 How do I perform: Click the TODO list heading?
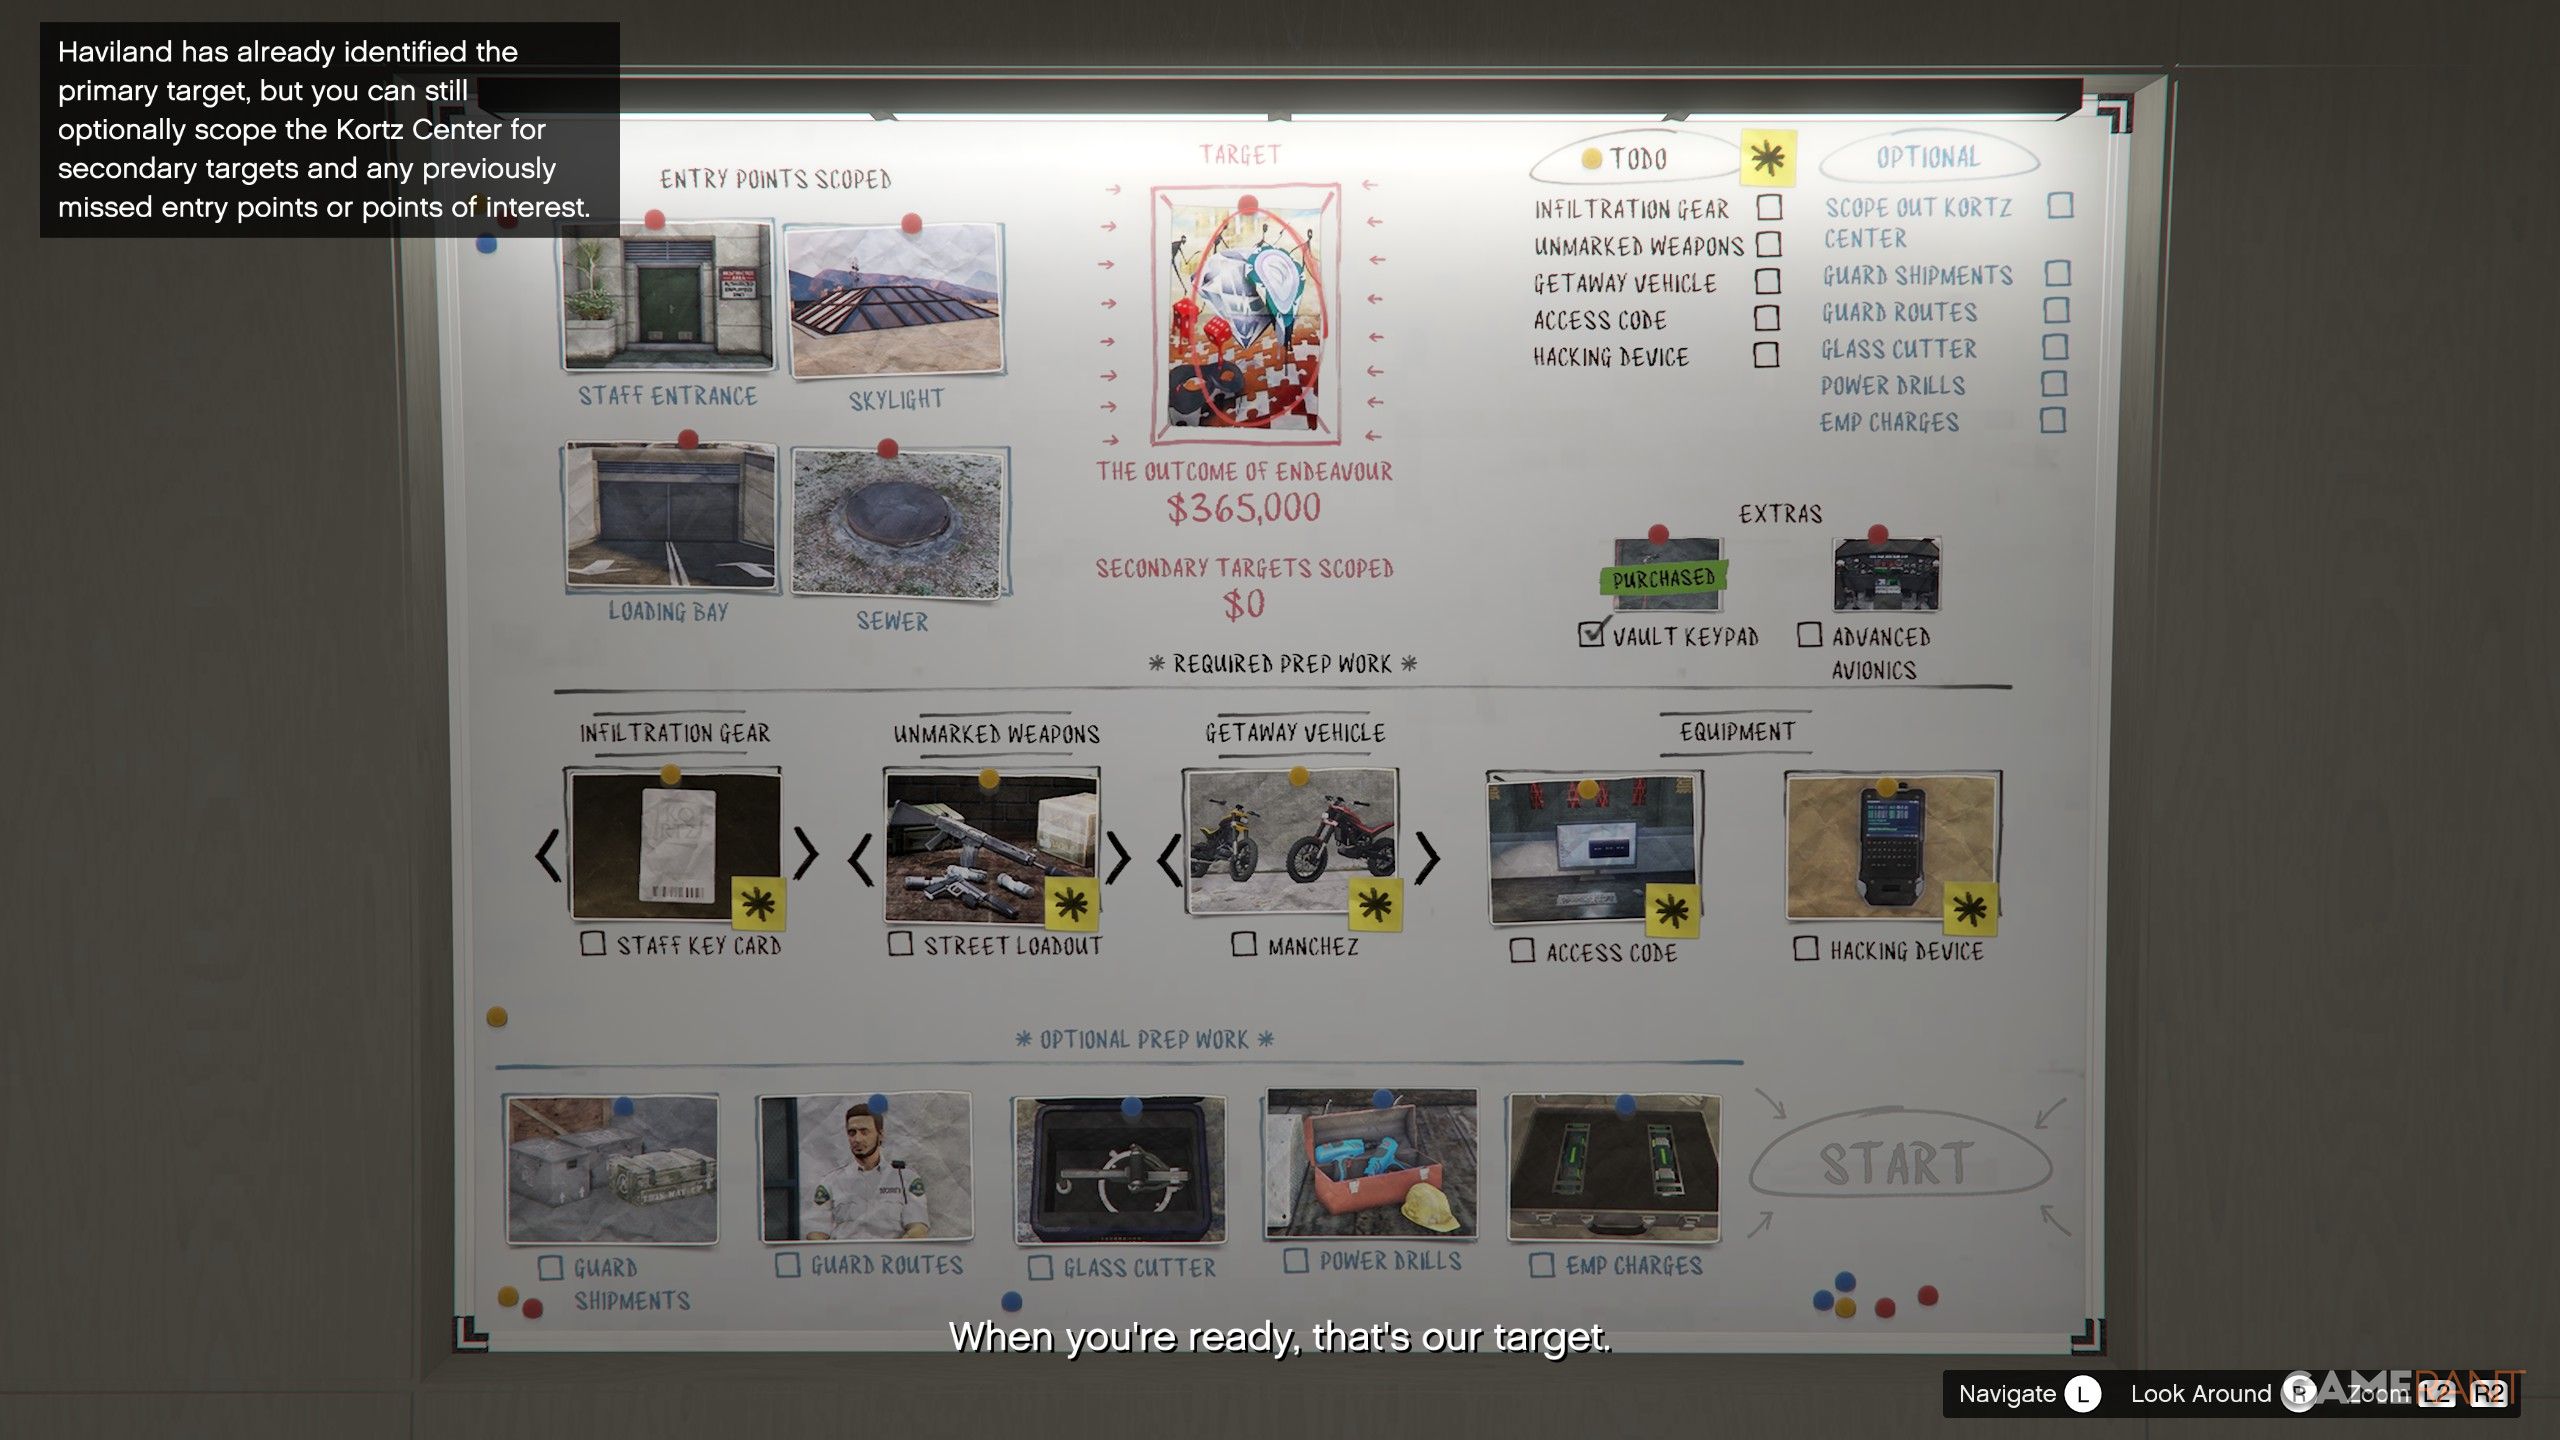1638,158
